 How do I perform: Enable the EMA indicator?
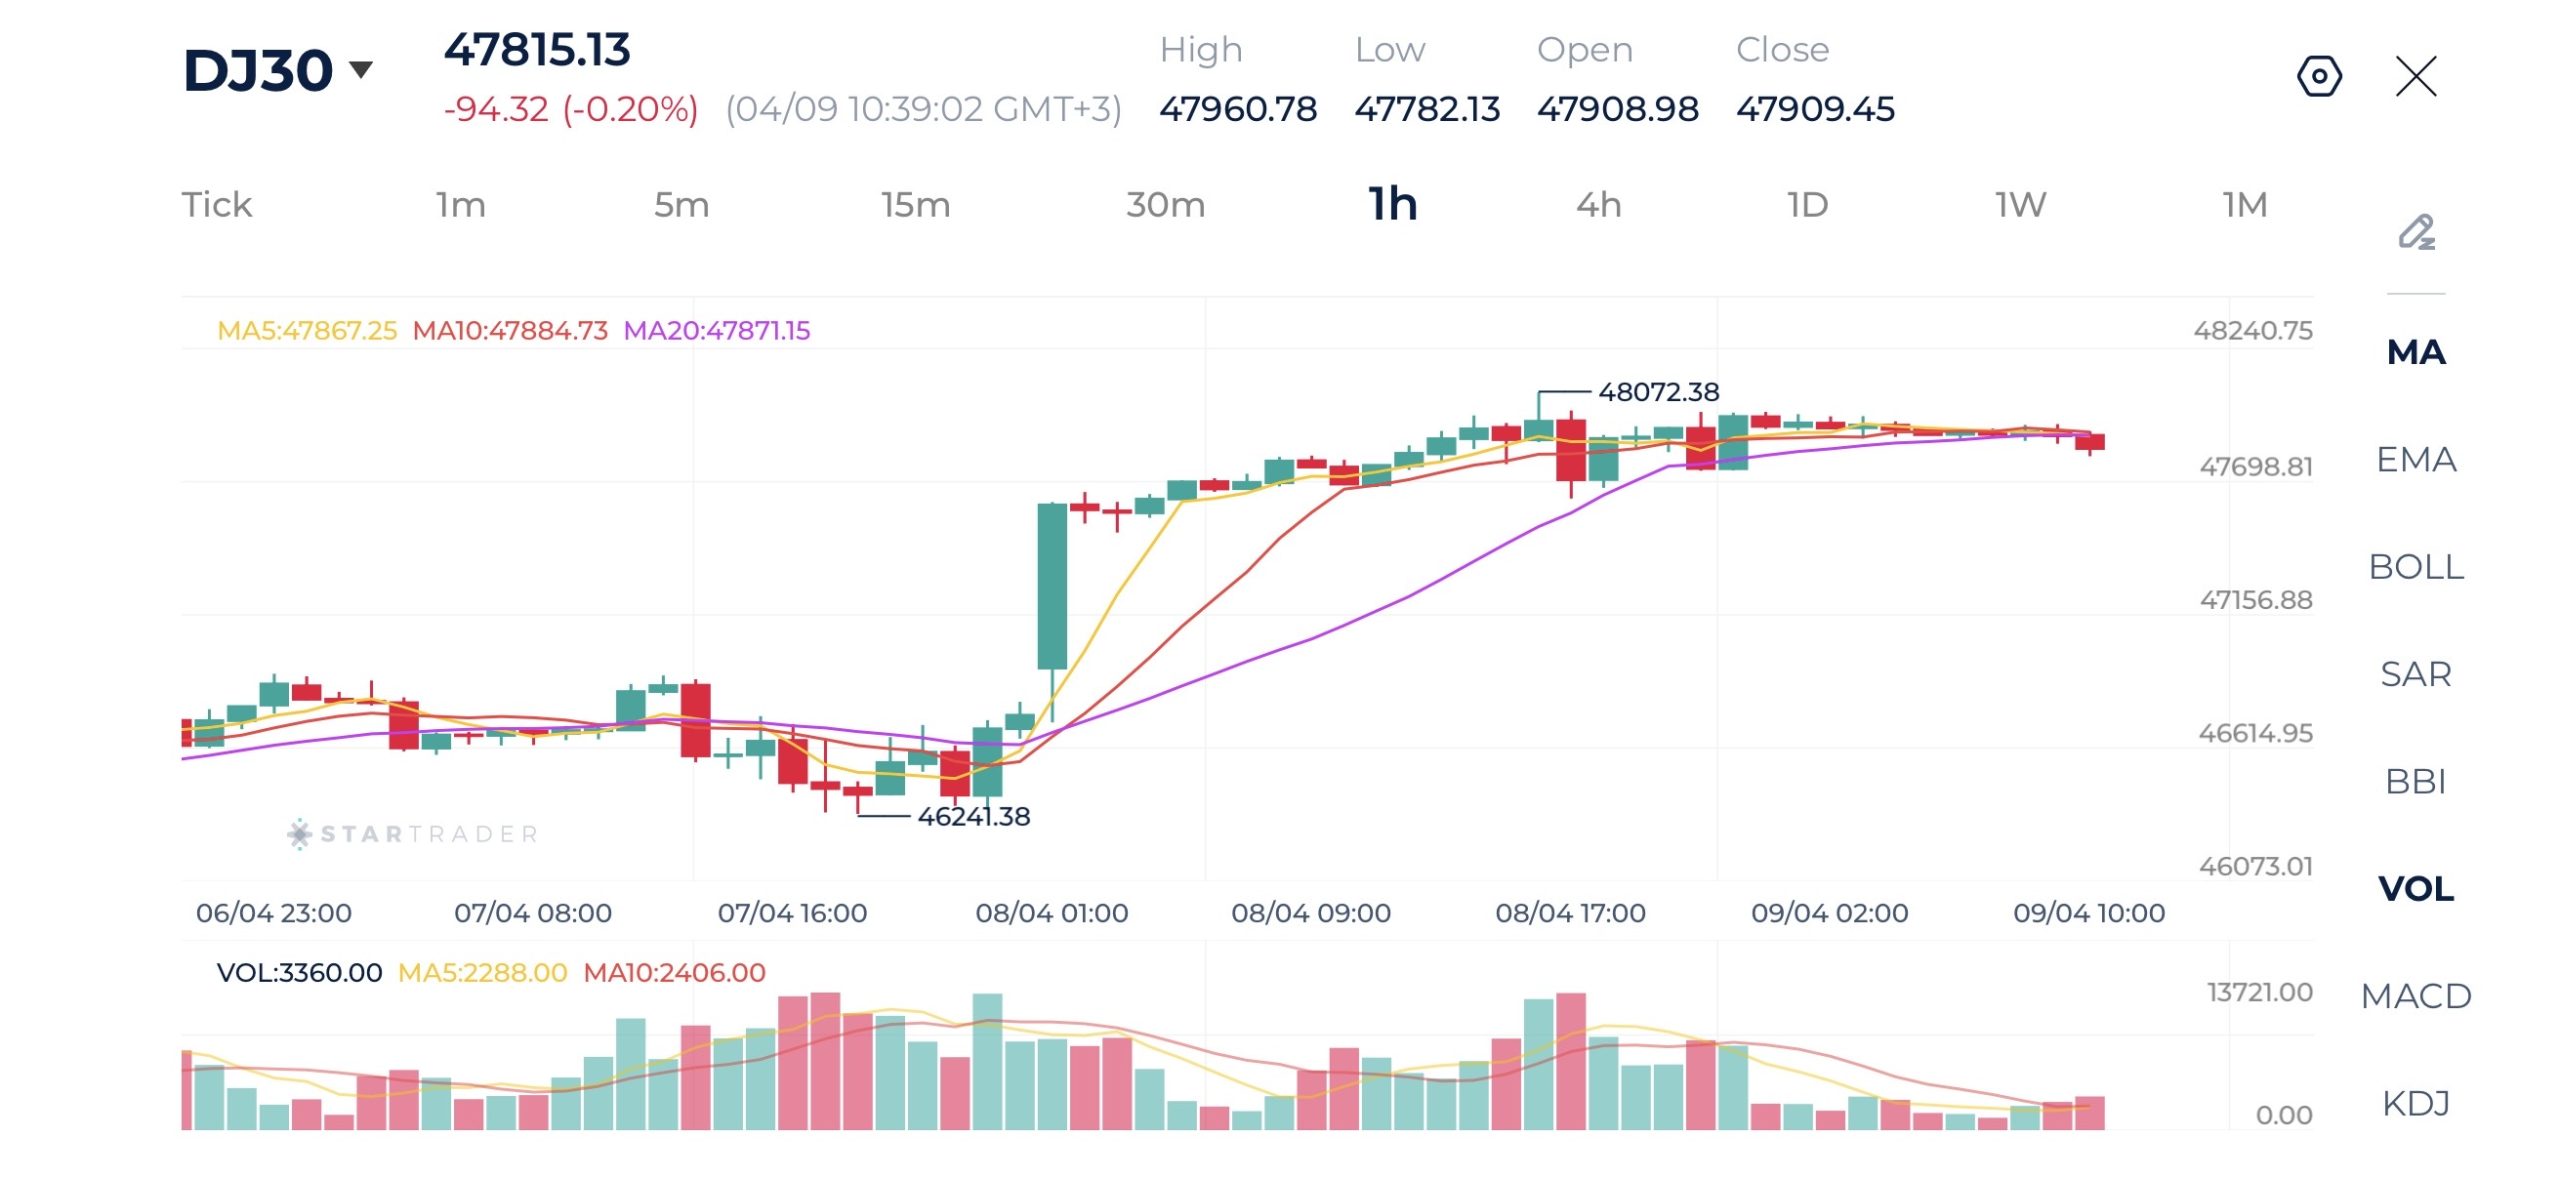2416,459
